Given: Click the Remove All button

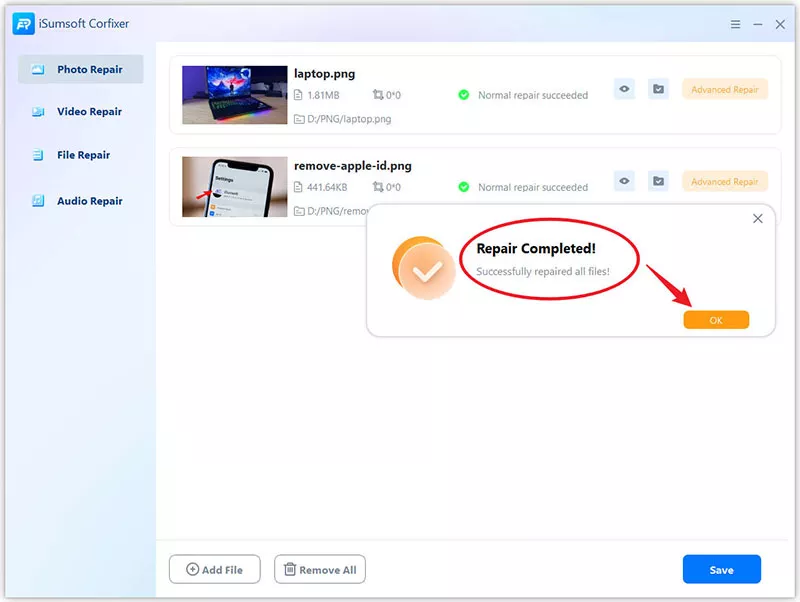Looking at the screenshot, I should 320,569.
